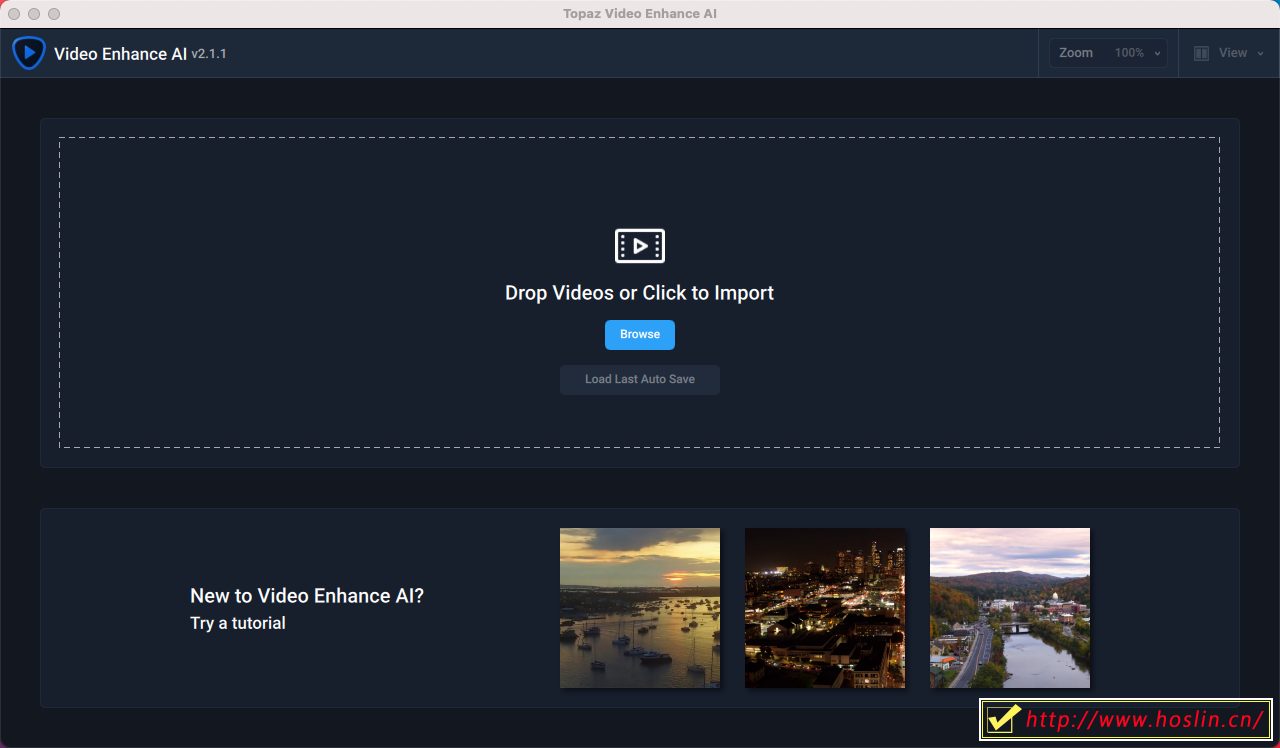Click the Topaz Video Enhance AI logo icon
Screen dimensions: 1280x748
29,52
